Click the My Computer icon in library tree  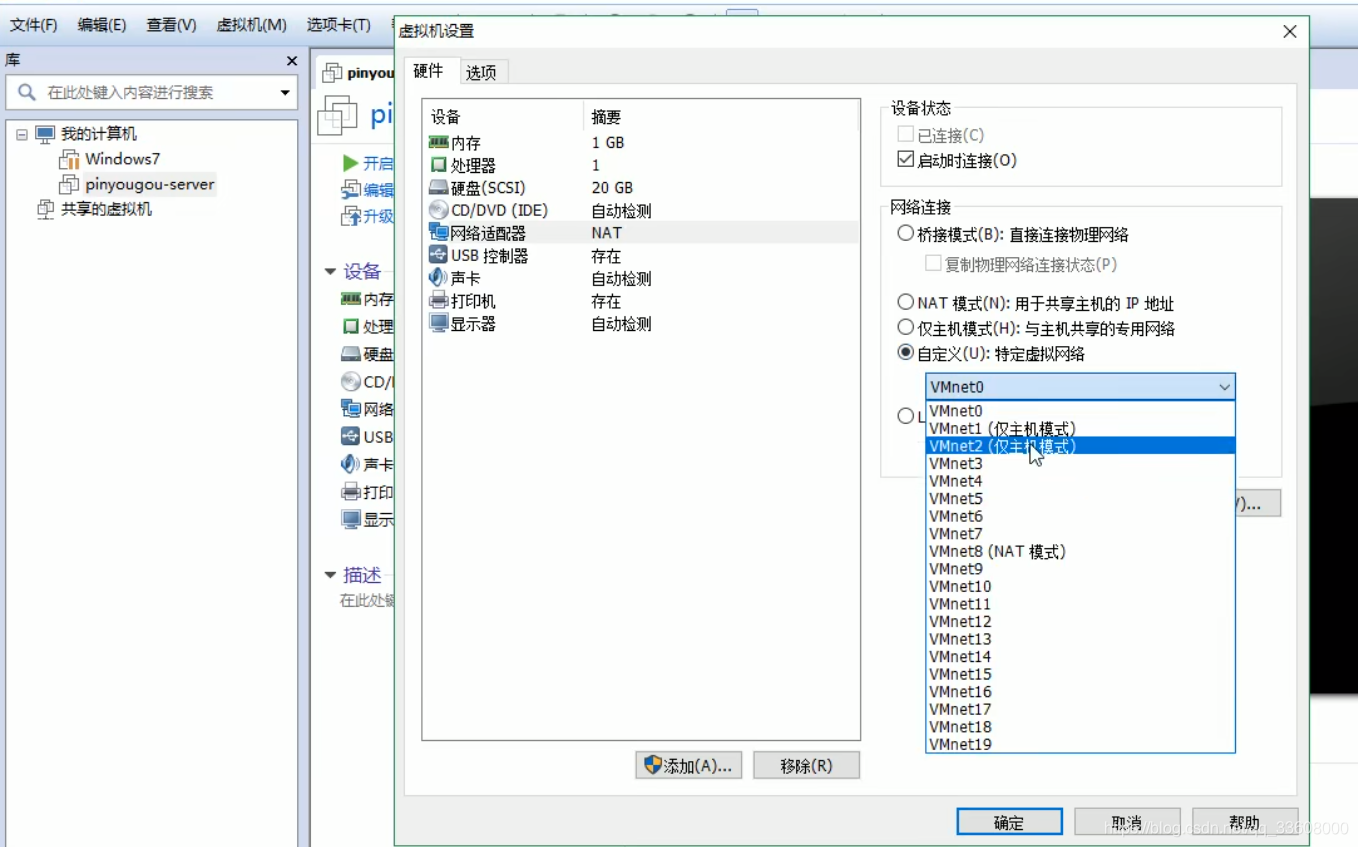coord(45,134)
